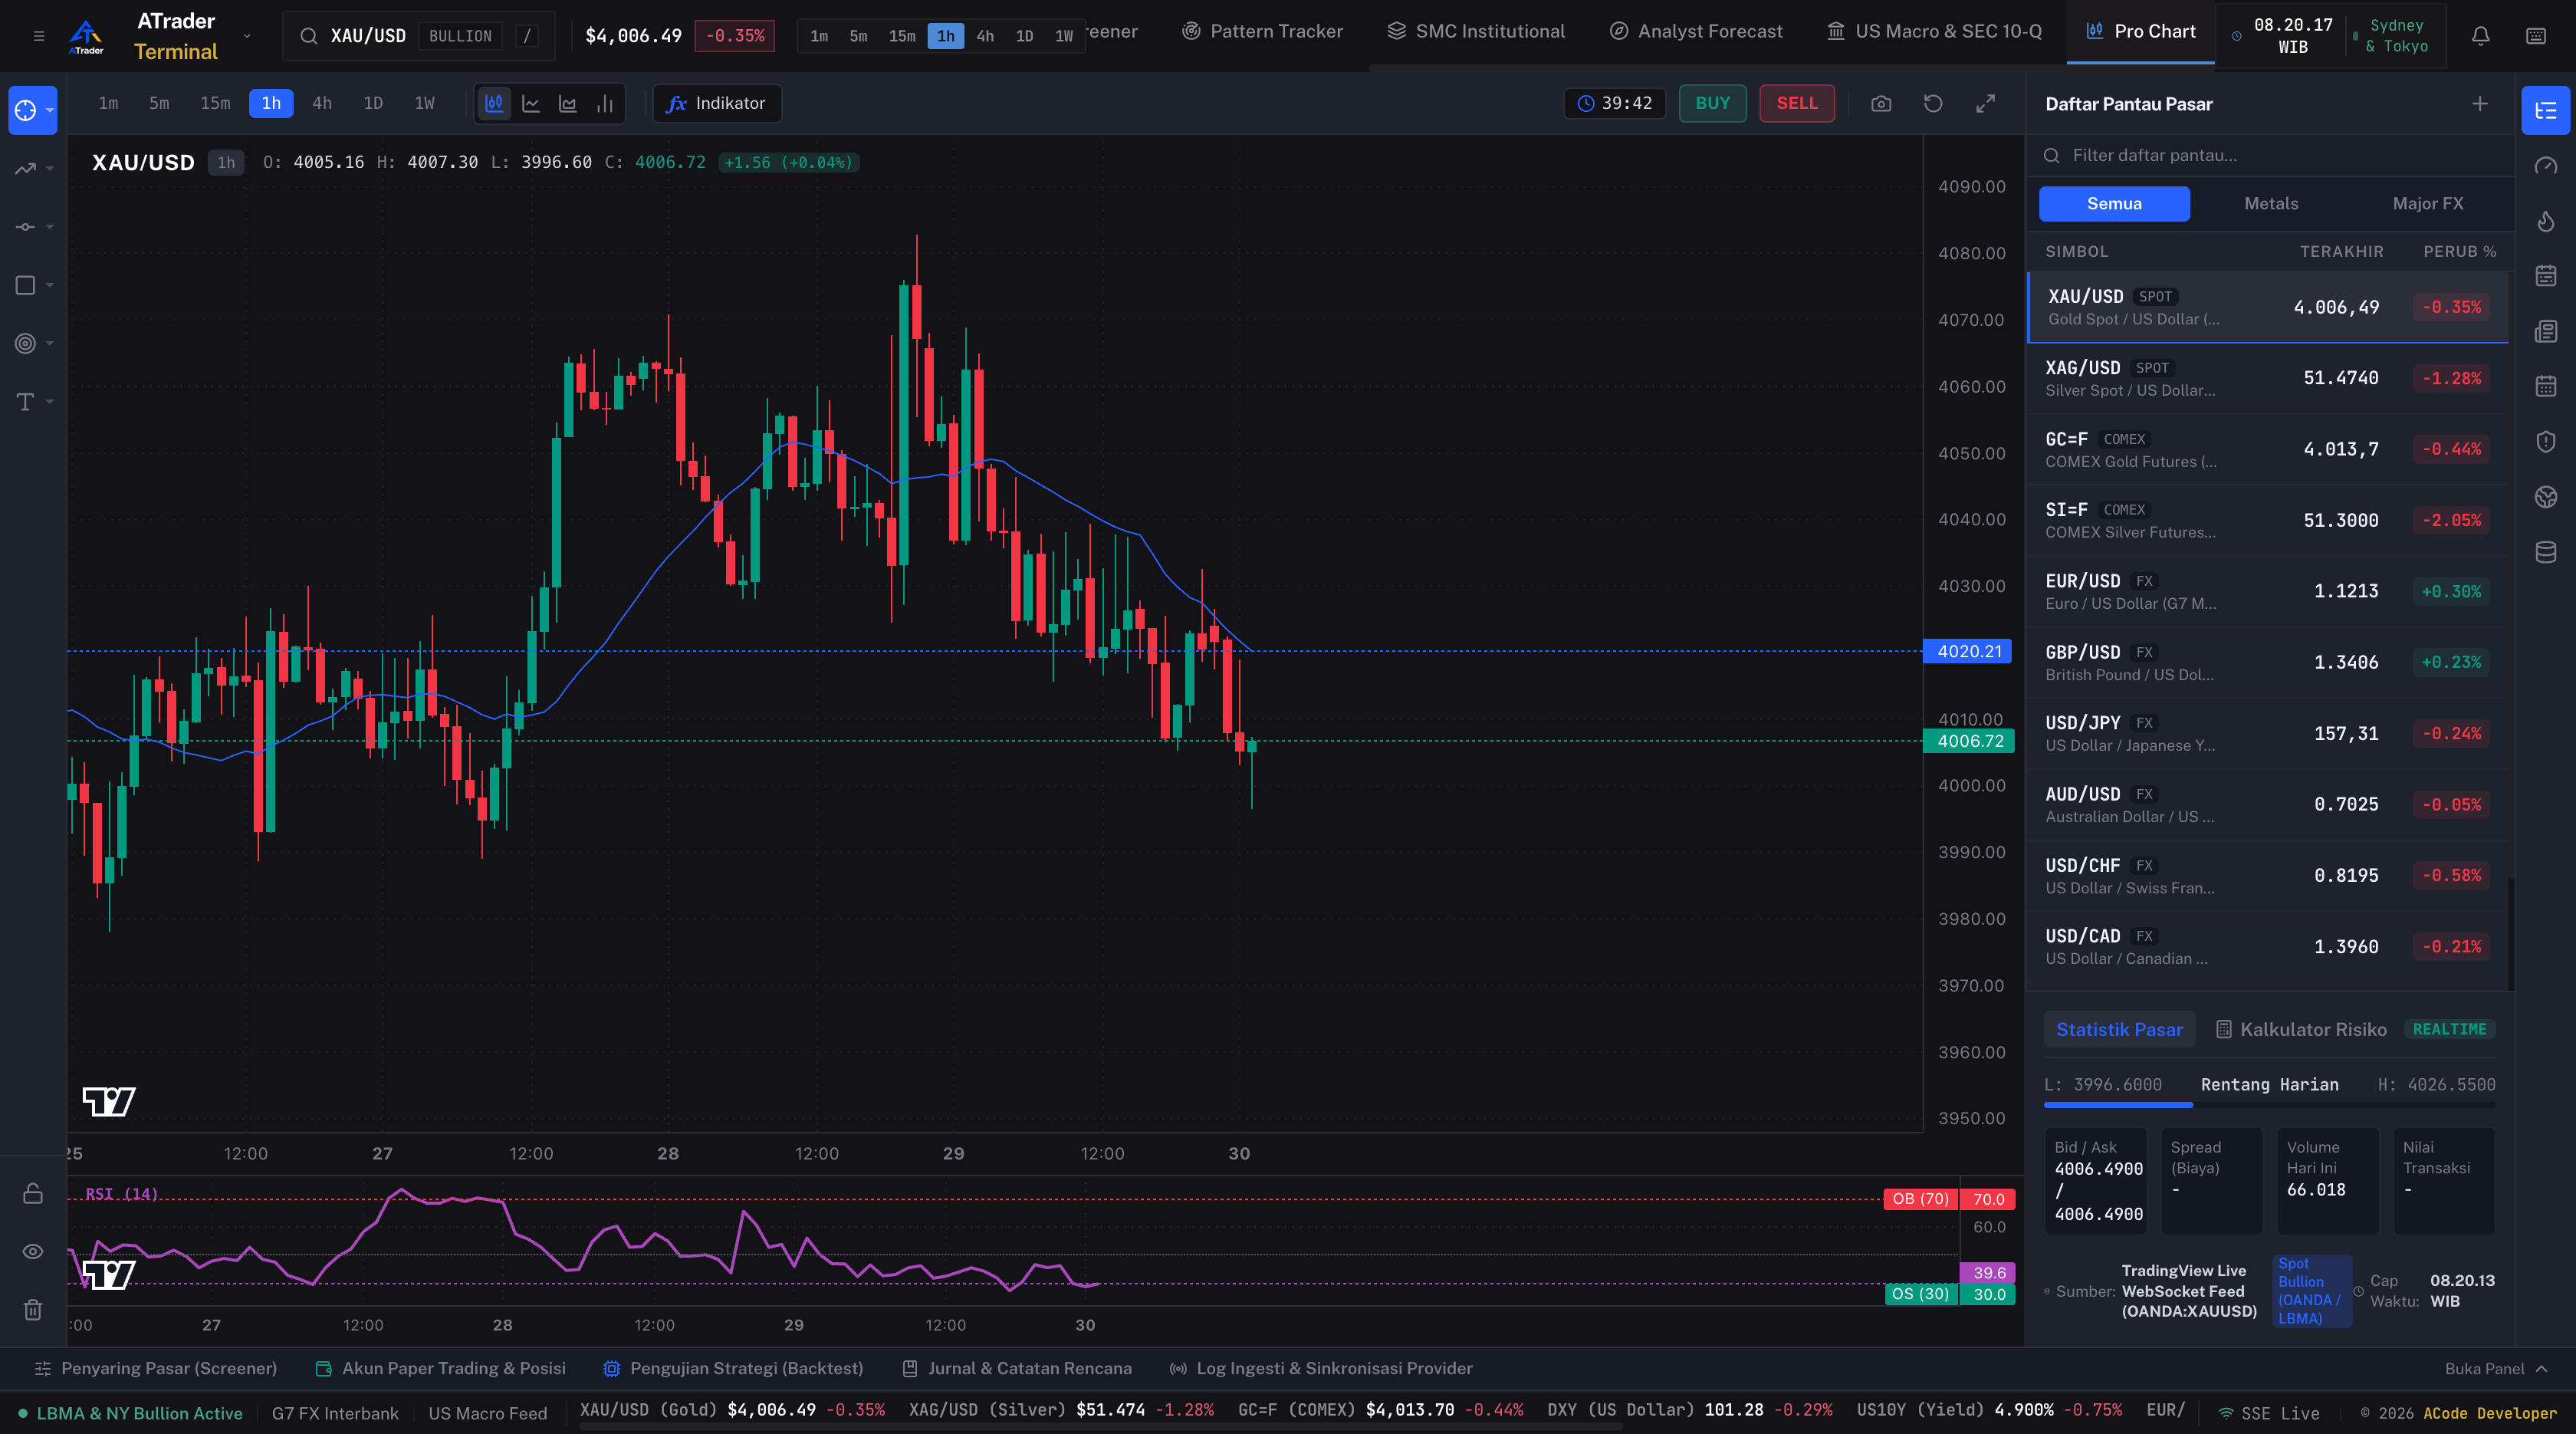Expand the bottom panel via Buka Panel
This screenshot has width=2576, height=1434.
pyautogui.click(x=2497, y=1368)
